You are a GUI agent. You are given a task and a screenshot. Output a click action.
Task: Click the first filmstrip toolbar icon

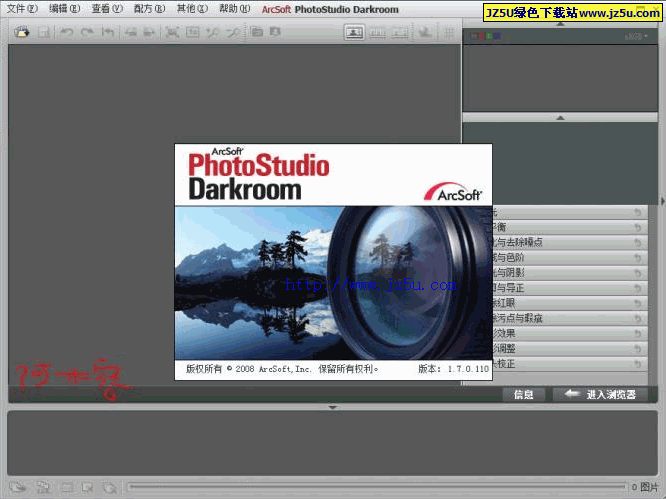[18, 488]
